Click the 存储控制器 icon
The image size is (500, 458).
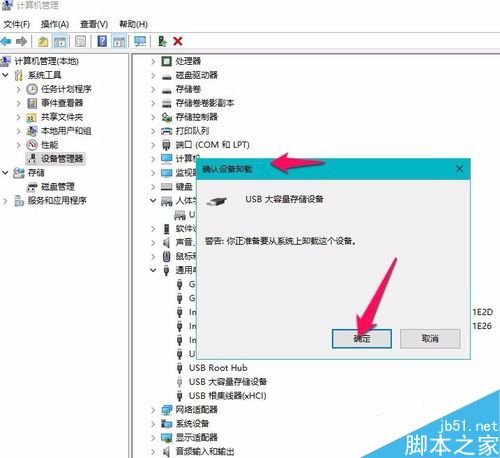166,117
